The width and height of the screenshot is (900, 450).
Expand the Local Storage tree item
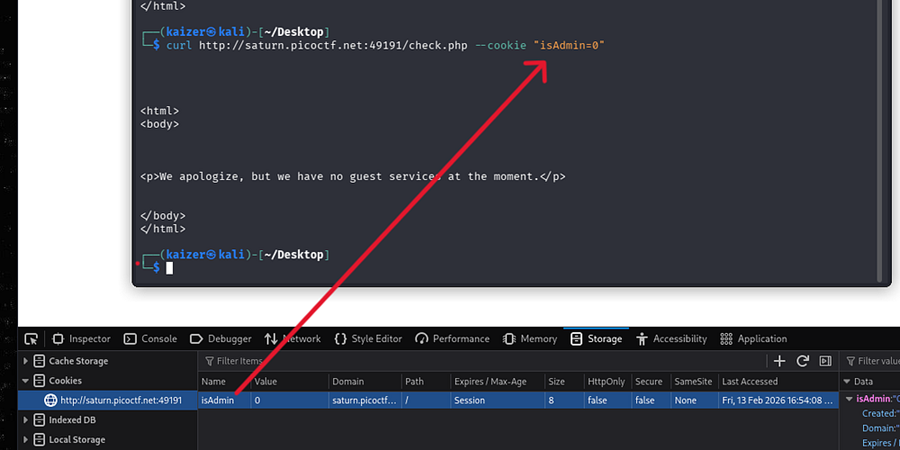pyautogui.click(x=26, y=440)
